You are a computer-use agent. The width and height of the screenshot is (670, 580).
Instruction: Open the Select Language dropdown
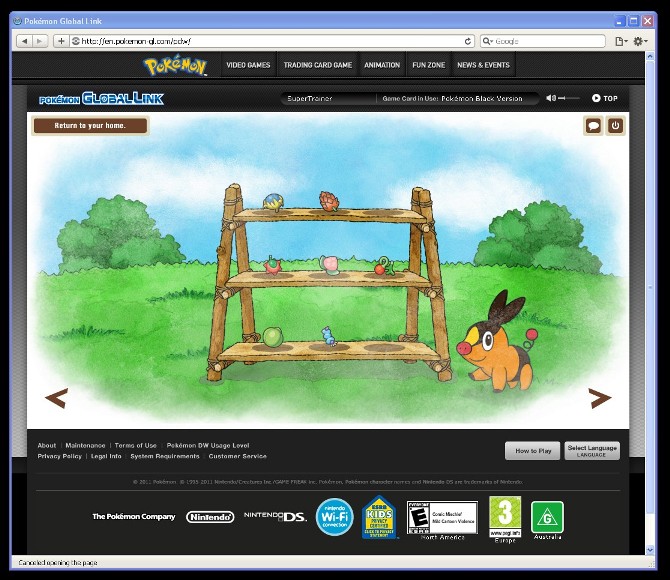tap(592, 451)
